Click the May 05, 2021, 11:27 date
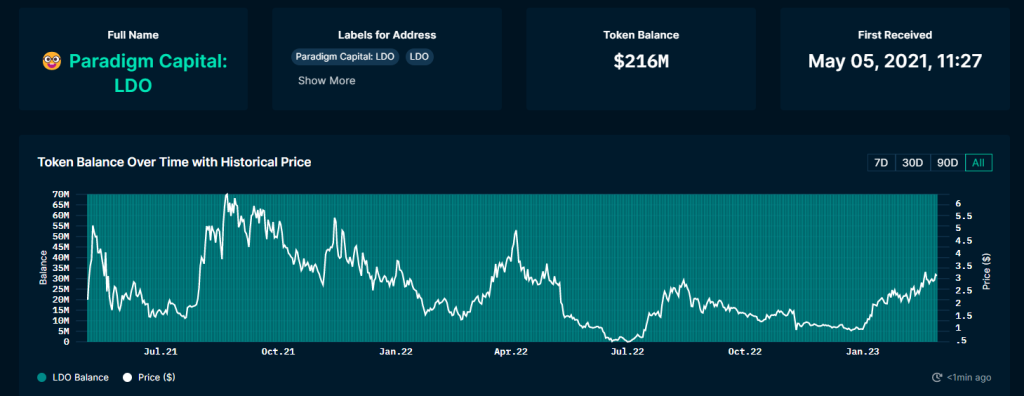Screen dimensions: 1024x396 point(895,61)
